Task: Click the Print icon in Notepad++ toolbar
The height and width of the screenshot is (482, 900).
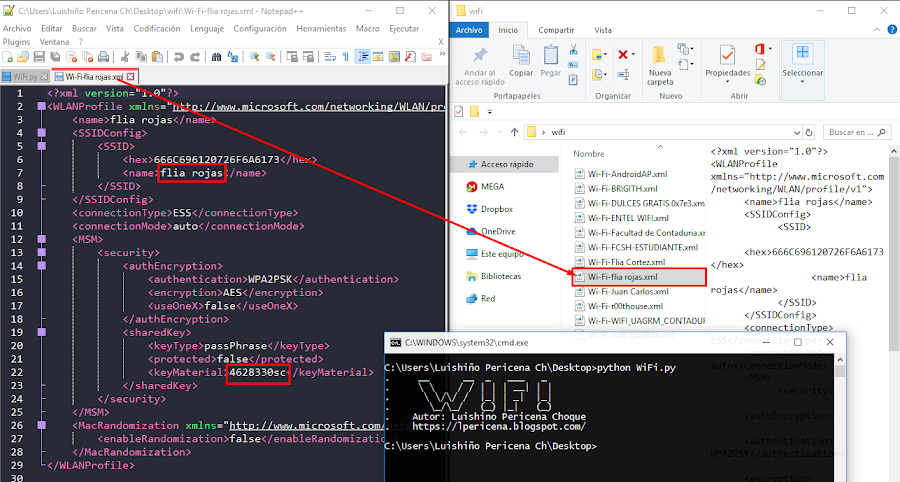Action: coord(103,56)
